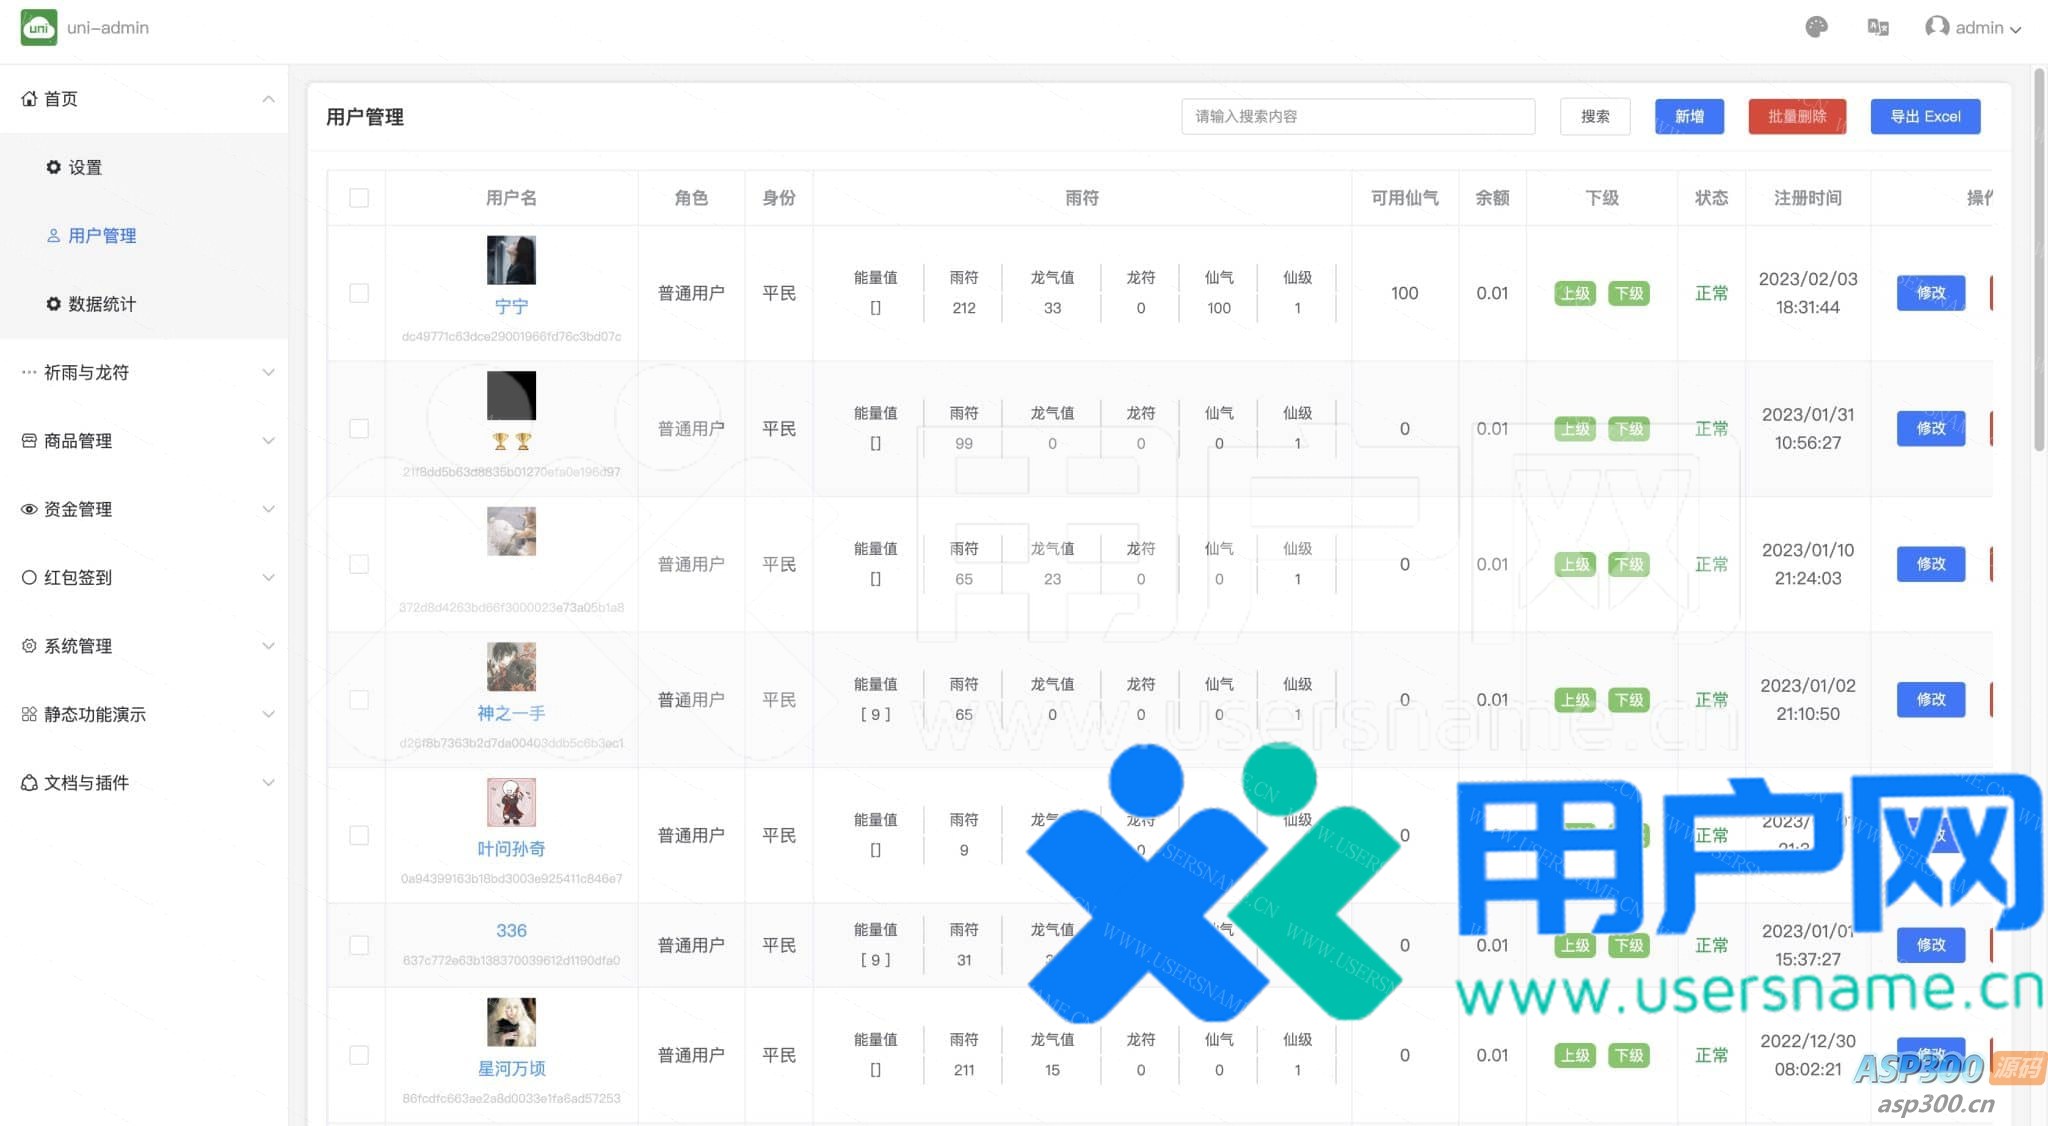Click the 新增 button
The width and height of the screenshot is (2048, 1126).
point(1689,116)
